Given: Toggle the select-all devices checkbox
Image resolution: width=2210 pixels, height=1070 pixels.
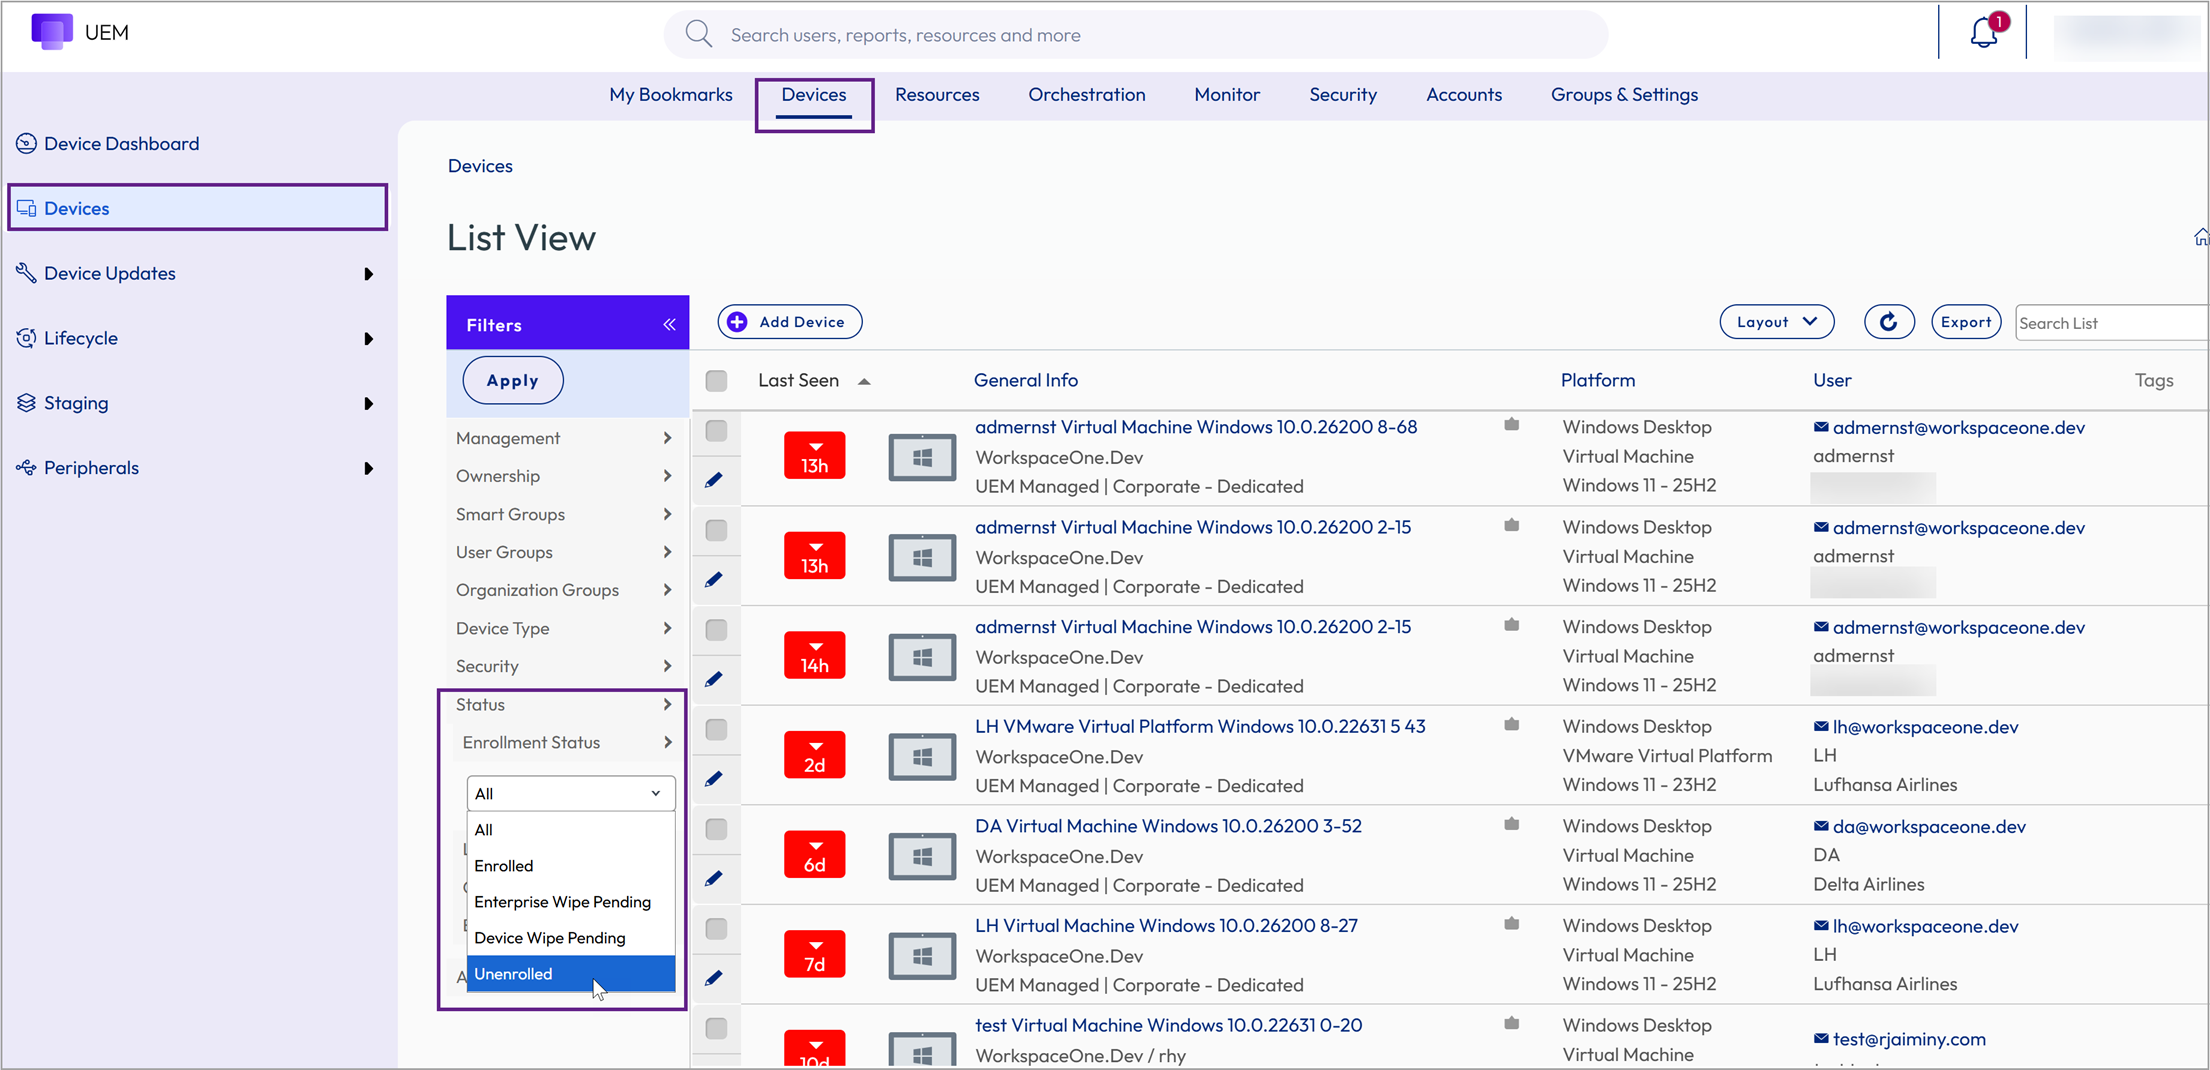Looking at the screenshot, I should [x=716, y=381].
